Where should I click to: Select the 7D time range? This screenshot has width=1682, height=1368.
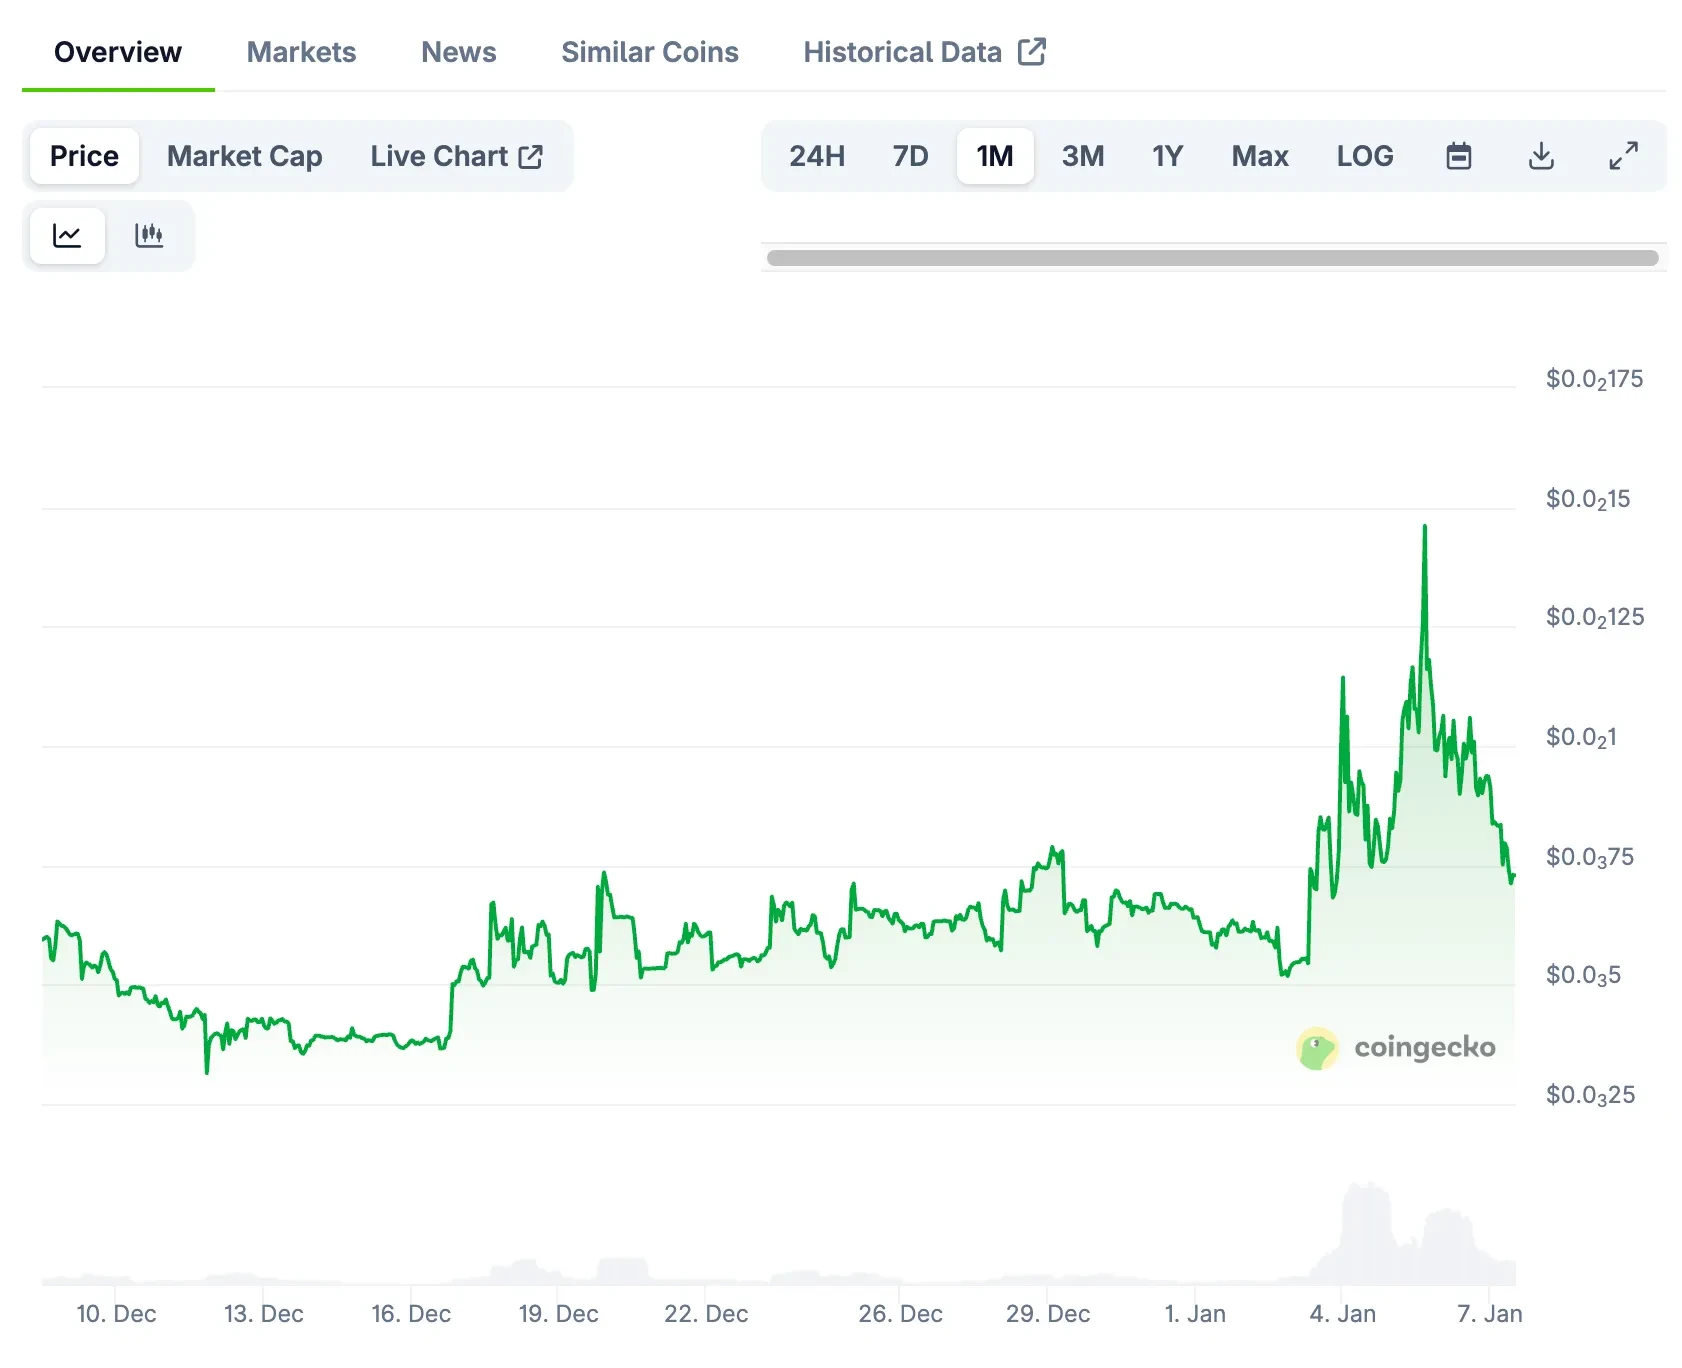click(910, 156)
